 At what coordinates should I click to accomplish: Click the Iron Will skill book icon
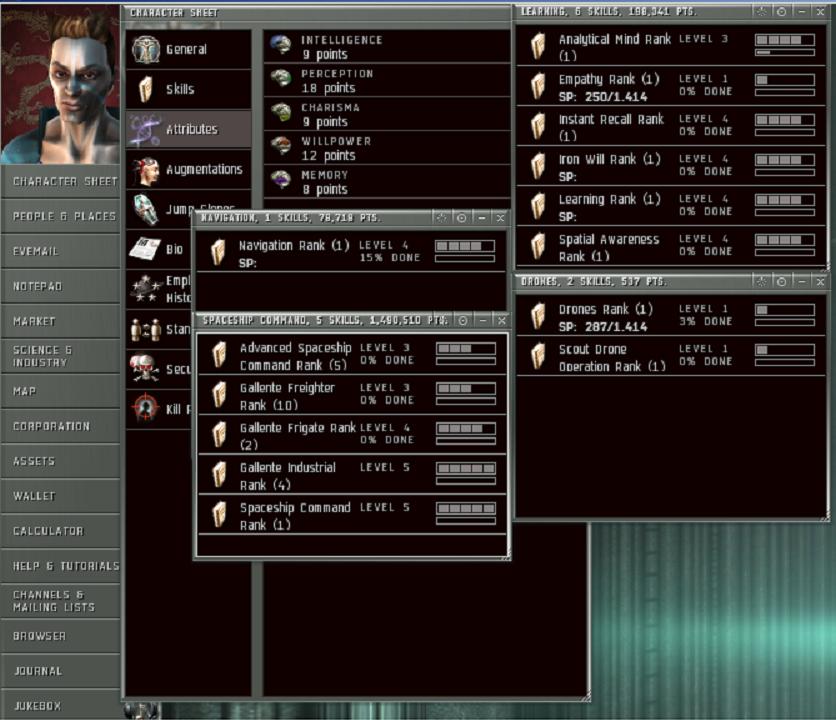click(x=538, y=166)
